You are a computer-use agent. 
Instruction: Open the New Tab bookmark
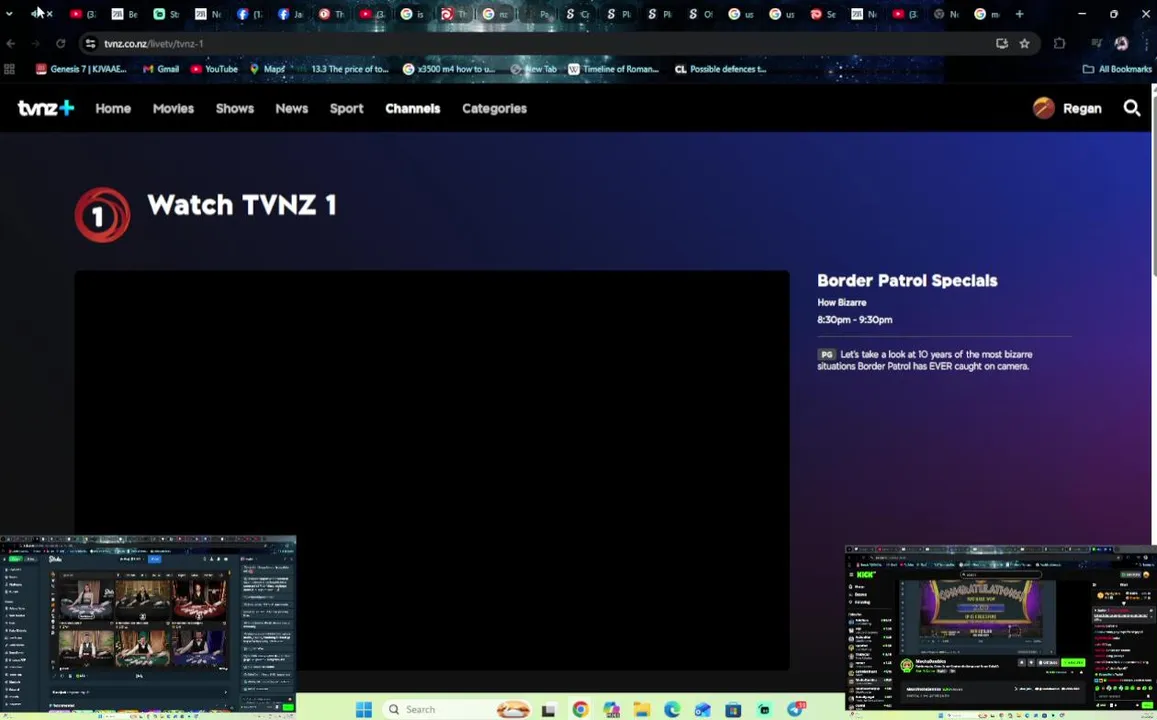(533, 69)
